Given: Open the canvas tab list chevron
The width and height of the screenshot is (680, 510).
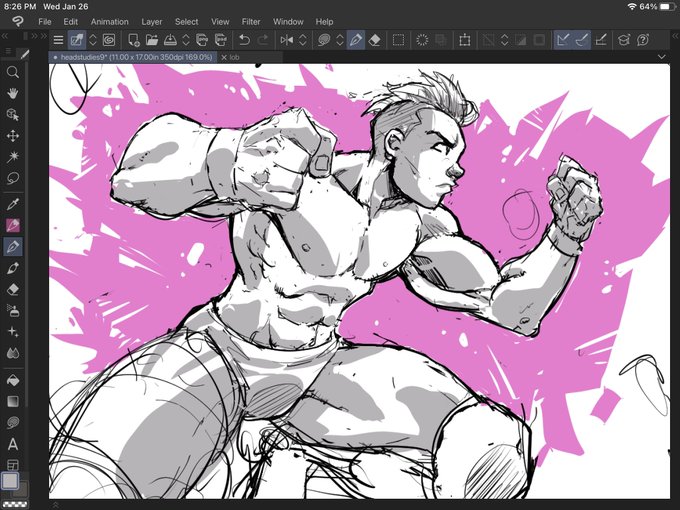Looking at the screenshot, I should click(661, 57).
